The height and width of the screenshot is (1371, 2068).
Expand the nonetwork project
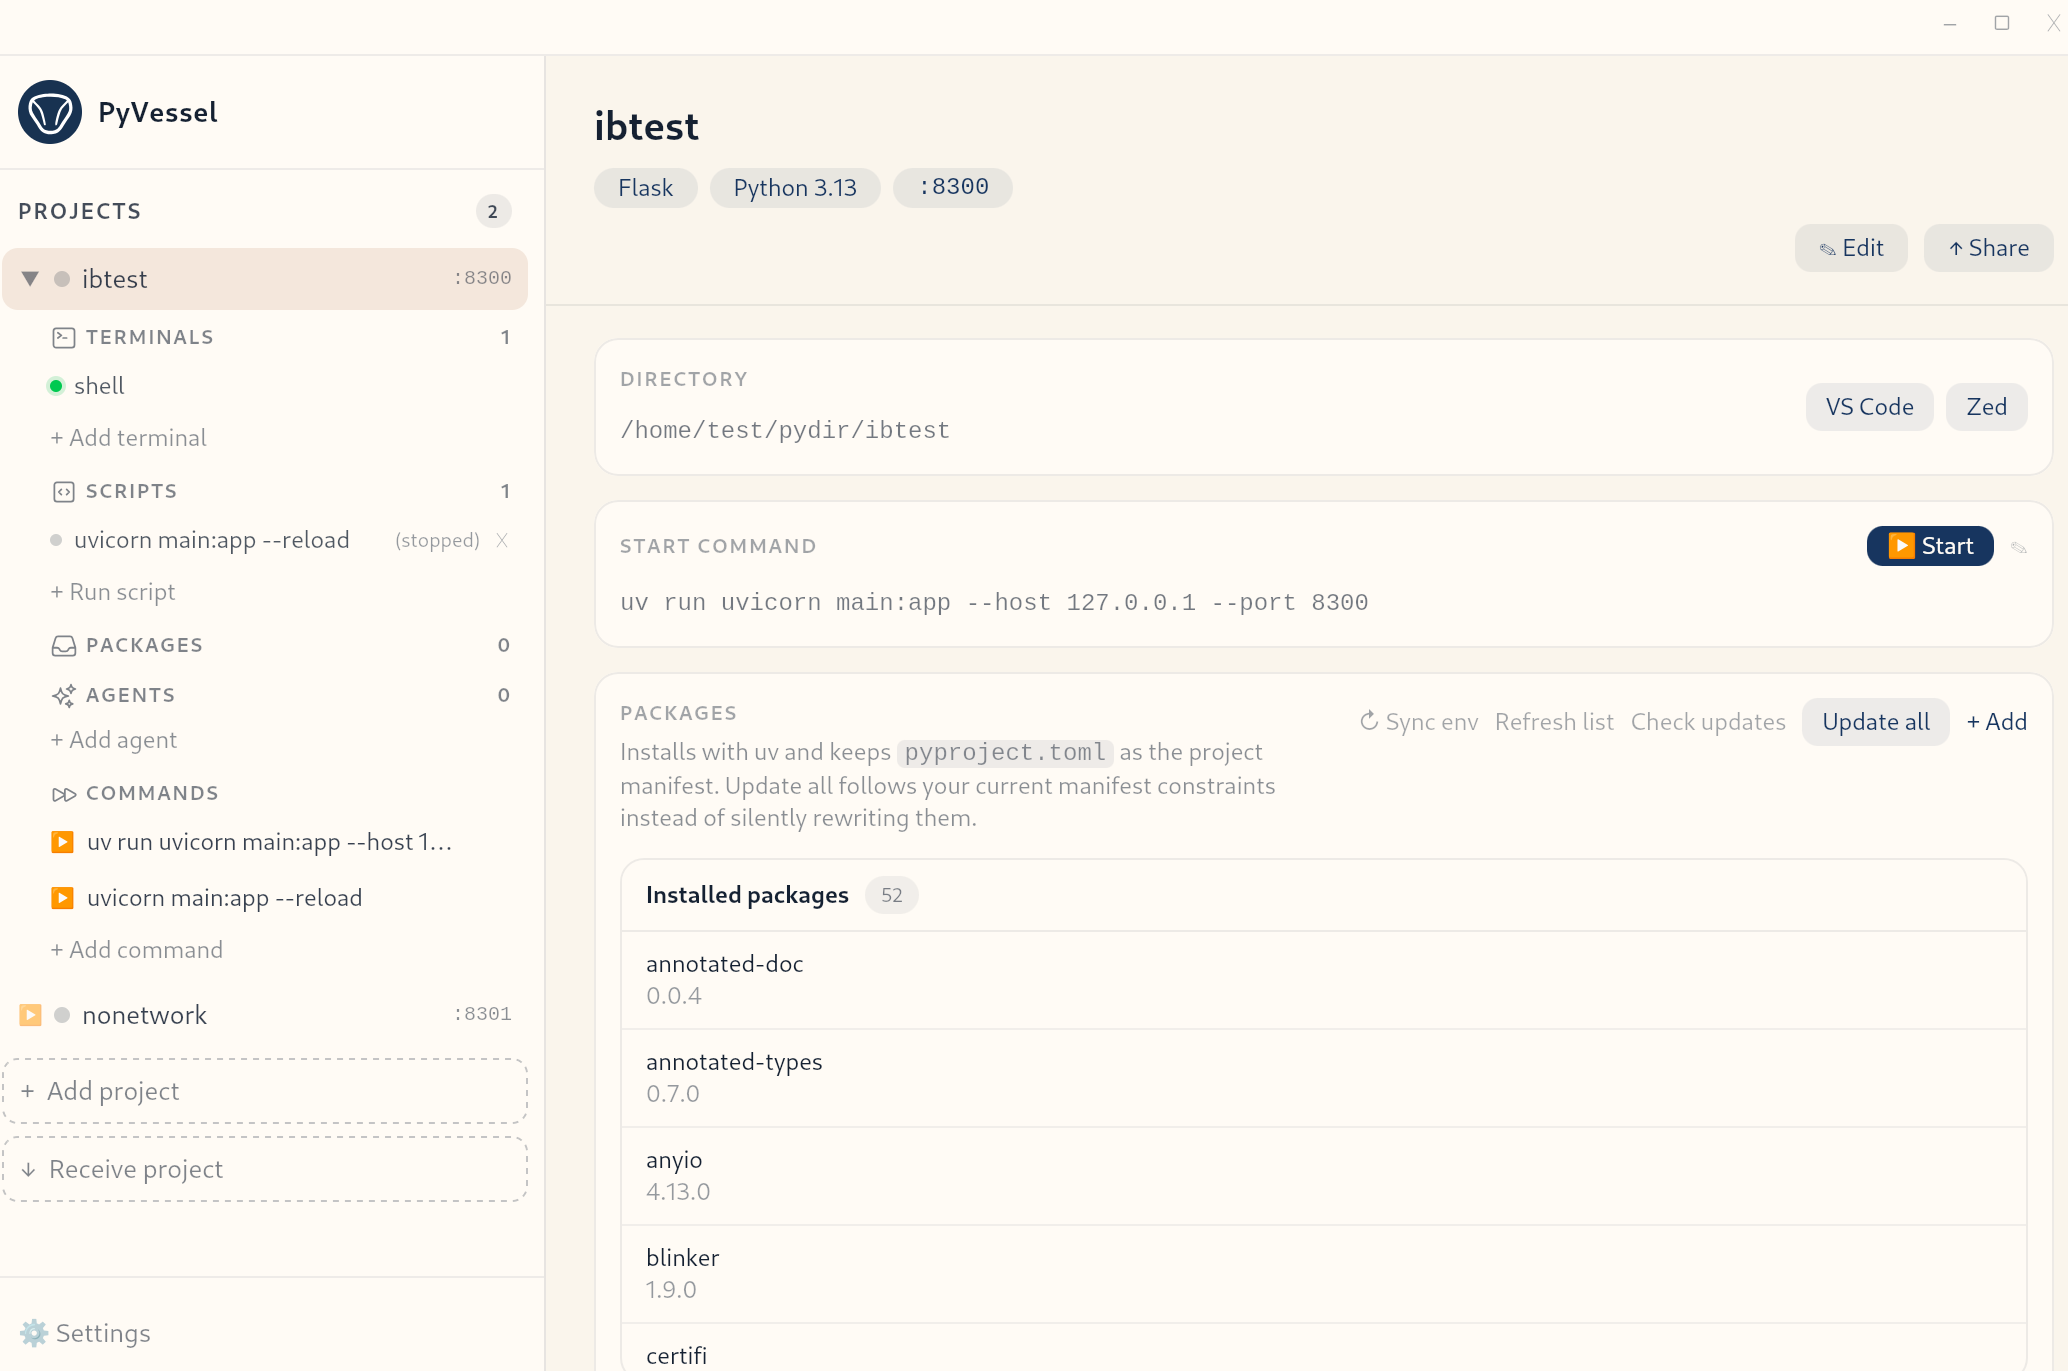pos(30,1014)
